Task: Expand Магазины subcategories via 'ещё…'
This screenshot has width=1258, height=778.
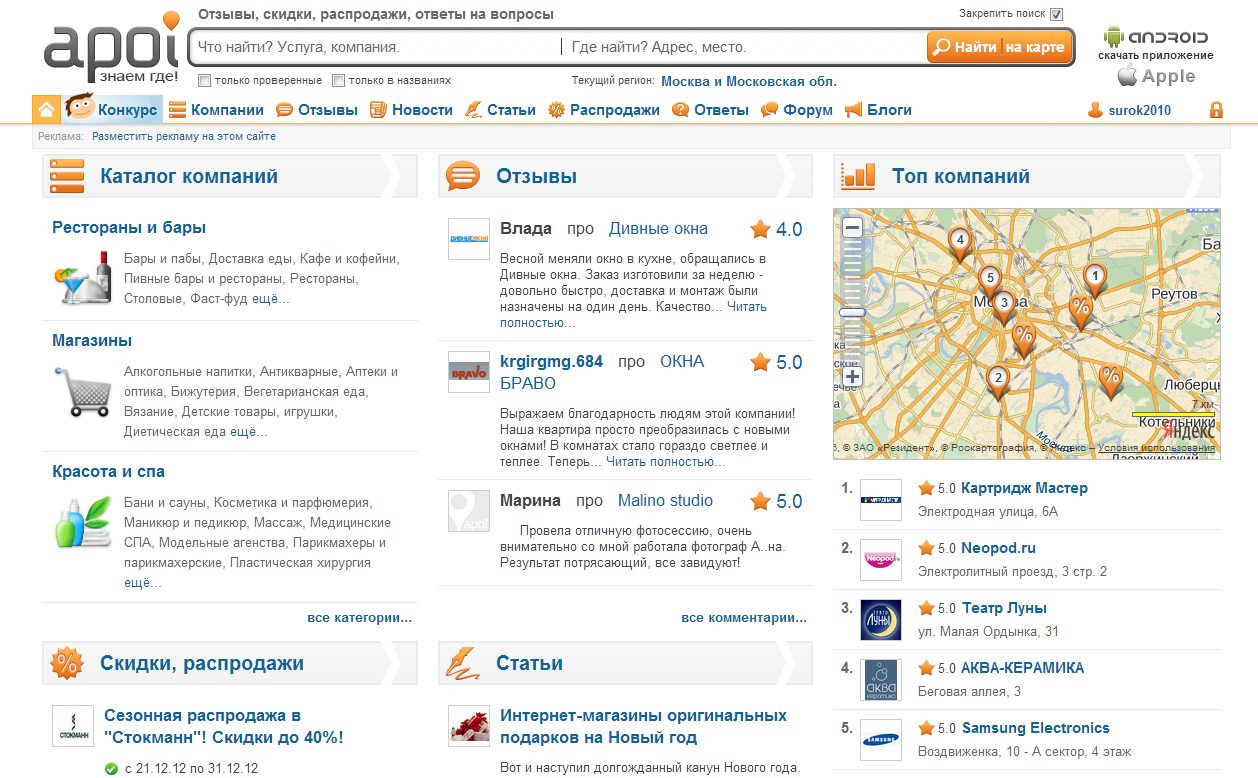Action: click(x=249, y=432)
